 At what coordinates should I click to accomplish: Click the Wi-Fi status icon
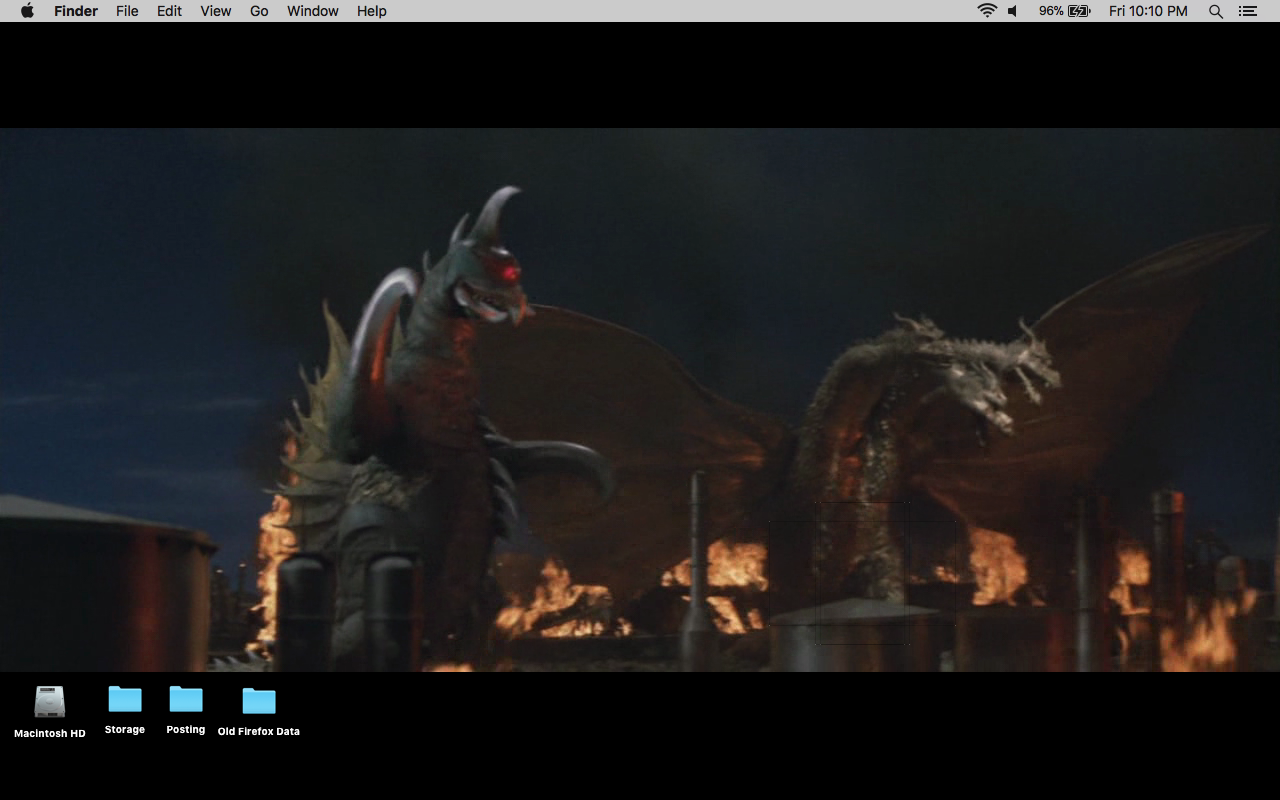point(987,11)
